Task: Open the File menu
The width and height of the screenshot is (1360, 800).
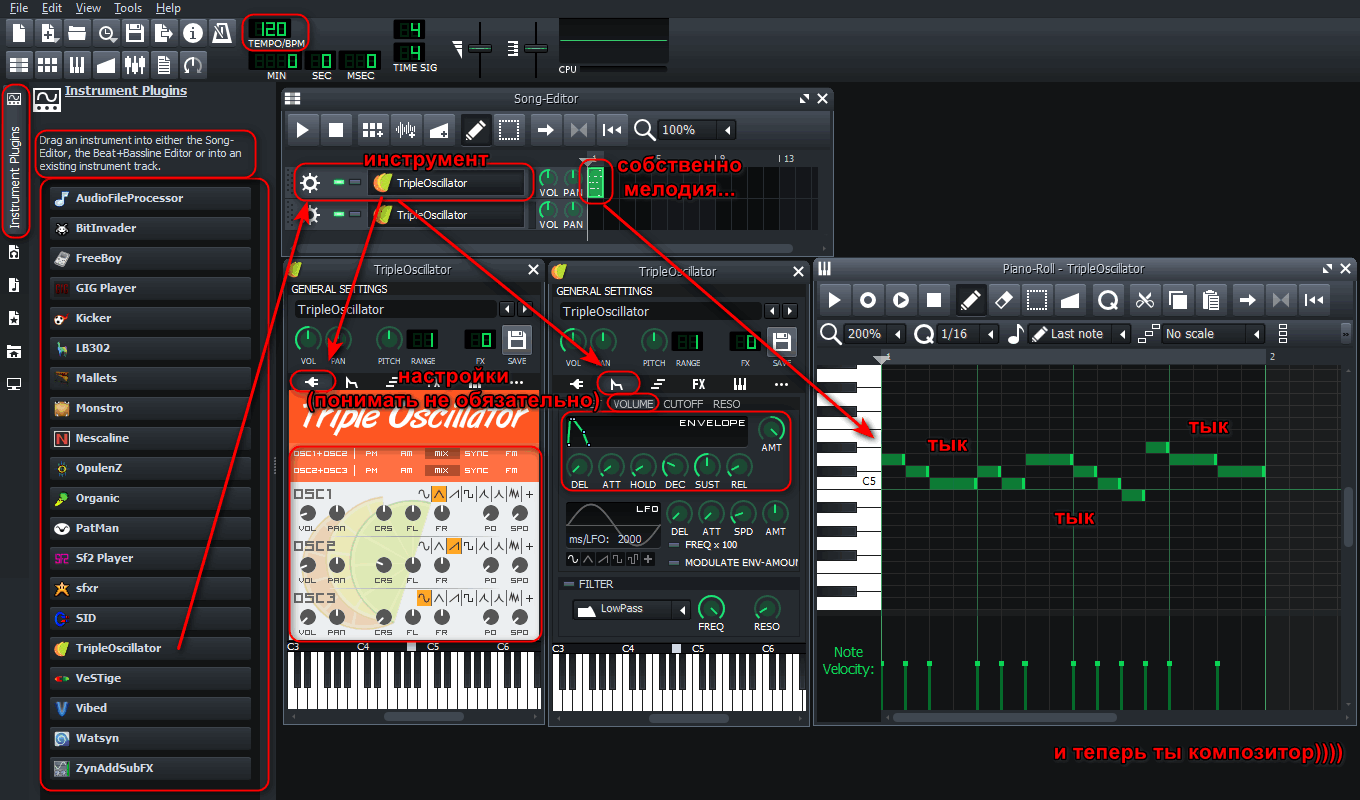Action: (19, 8)
